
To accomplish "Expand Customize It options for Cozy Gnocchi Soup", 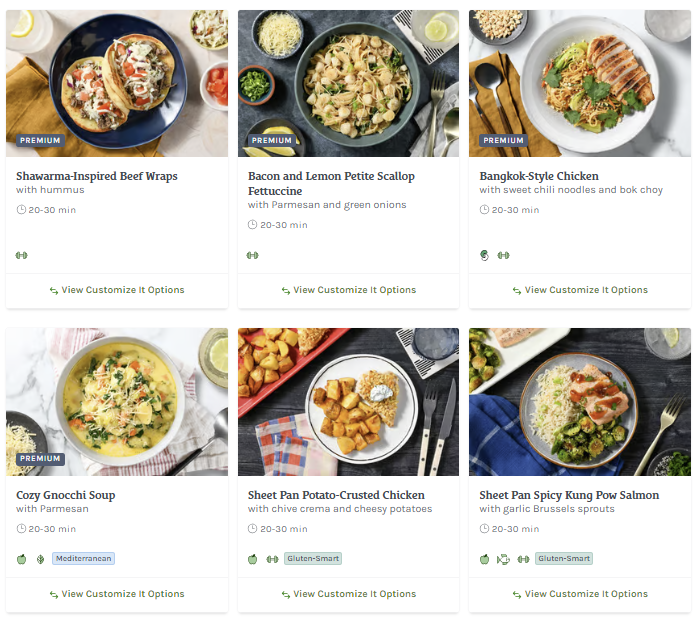I will pos(117,594).
